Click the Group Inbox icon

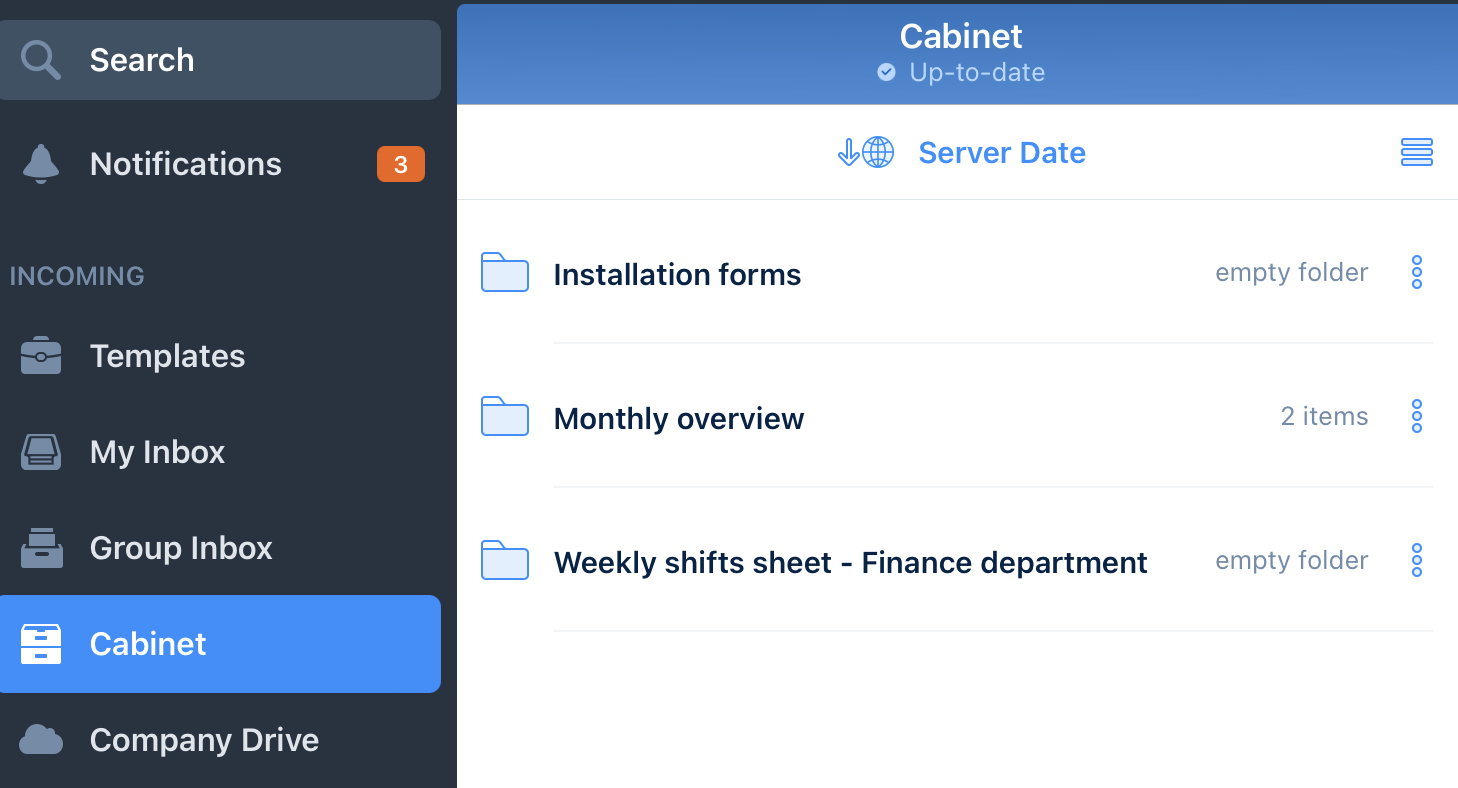click(41, 547)
